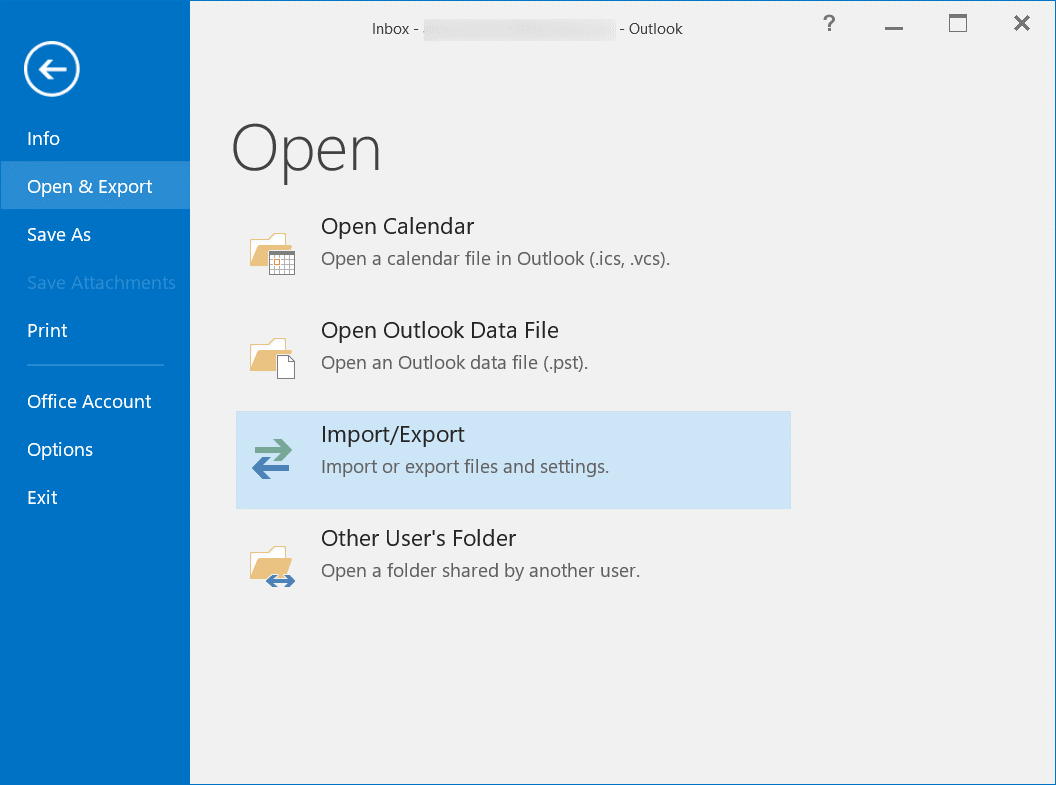The width and height of the screenshot is (1056, 785).
Task: Click the Open Calendar heading
Action: [397, 226]
